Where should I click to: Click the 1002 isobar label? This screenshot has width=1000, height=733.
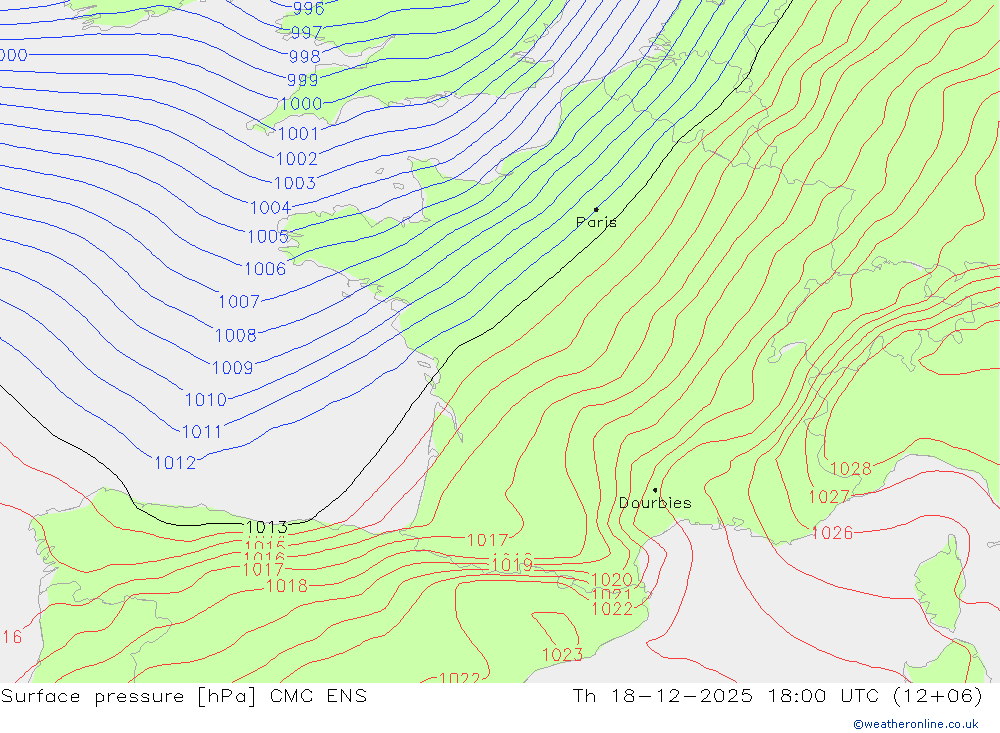coord(297,159)
